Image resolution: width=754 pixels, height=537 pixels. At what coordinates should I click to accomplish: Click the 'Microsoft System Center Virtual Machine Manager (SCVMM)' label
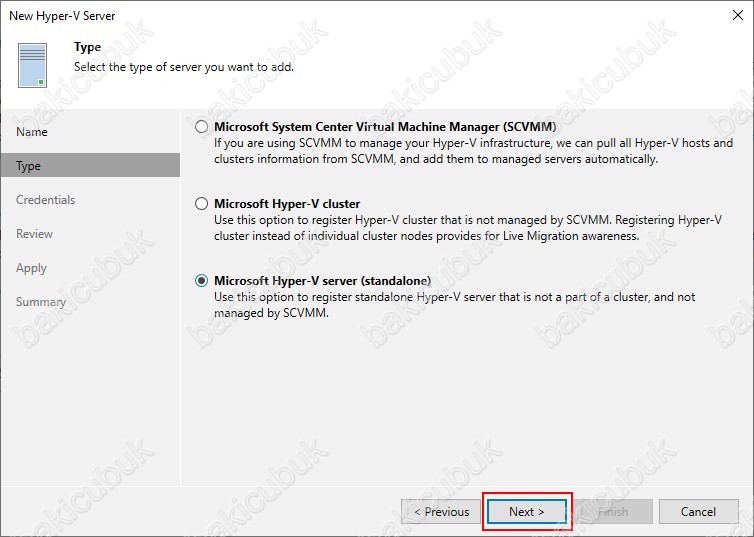click(x=385, y=127)
